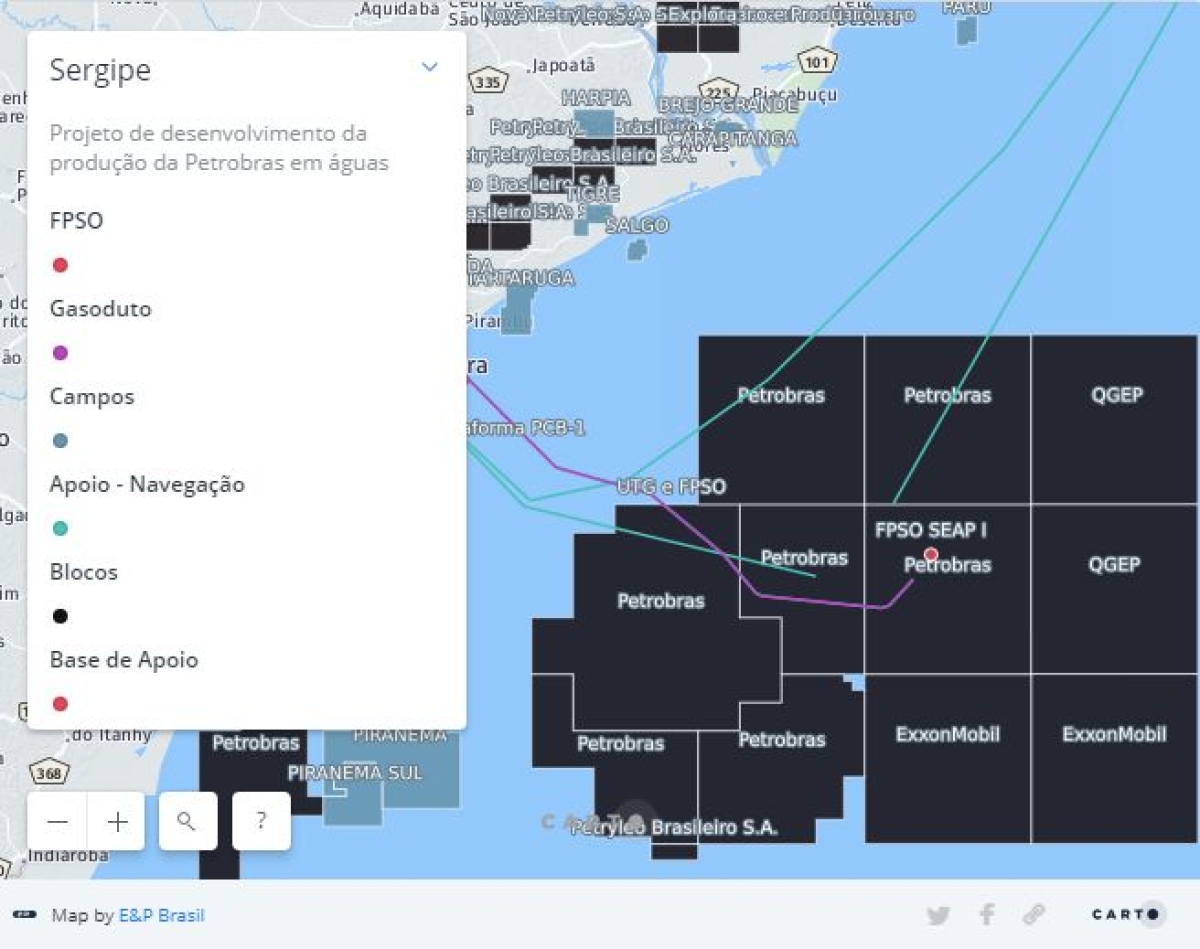Image resolution: width=1200 pixels, height=949 pixels.
Task: Collapse the Sergipe legend panel chevron
Action: (x=430, y=67)
